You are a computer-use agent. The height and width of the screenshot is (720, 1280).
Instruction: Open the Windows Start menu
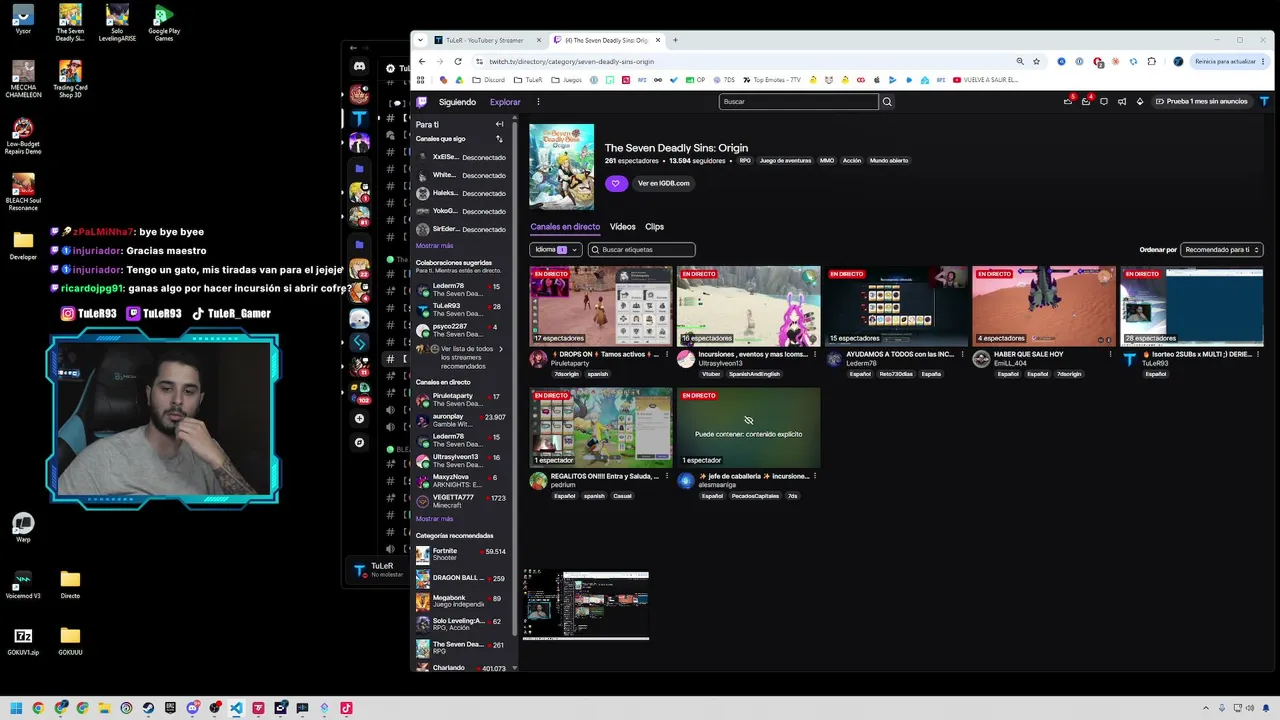16,708
